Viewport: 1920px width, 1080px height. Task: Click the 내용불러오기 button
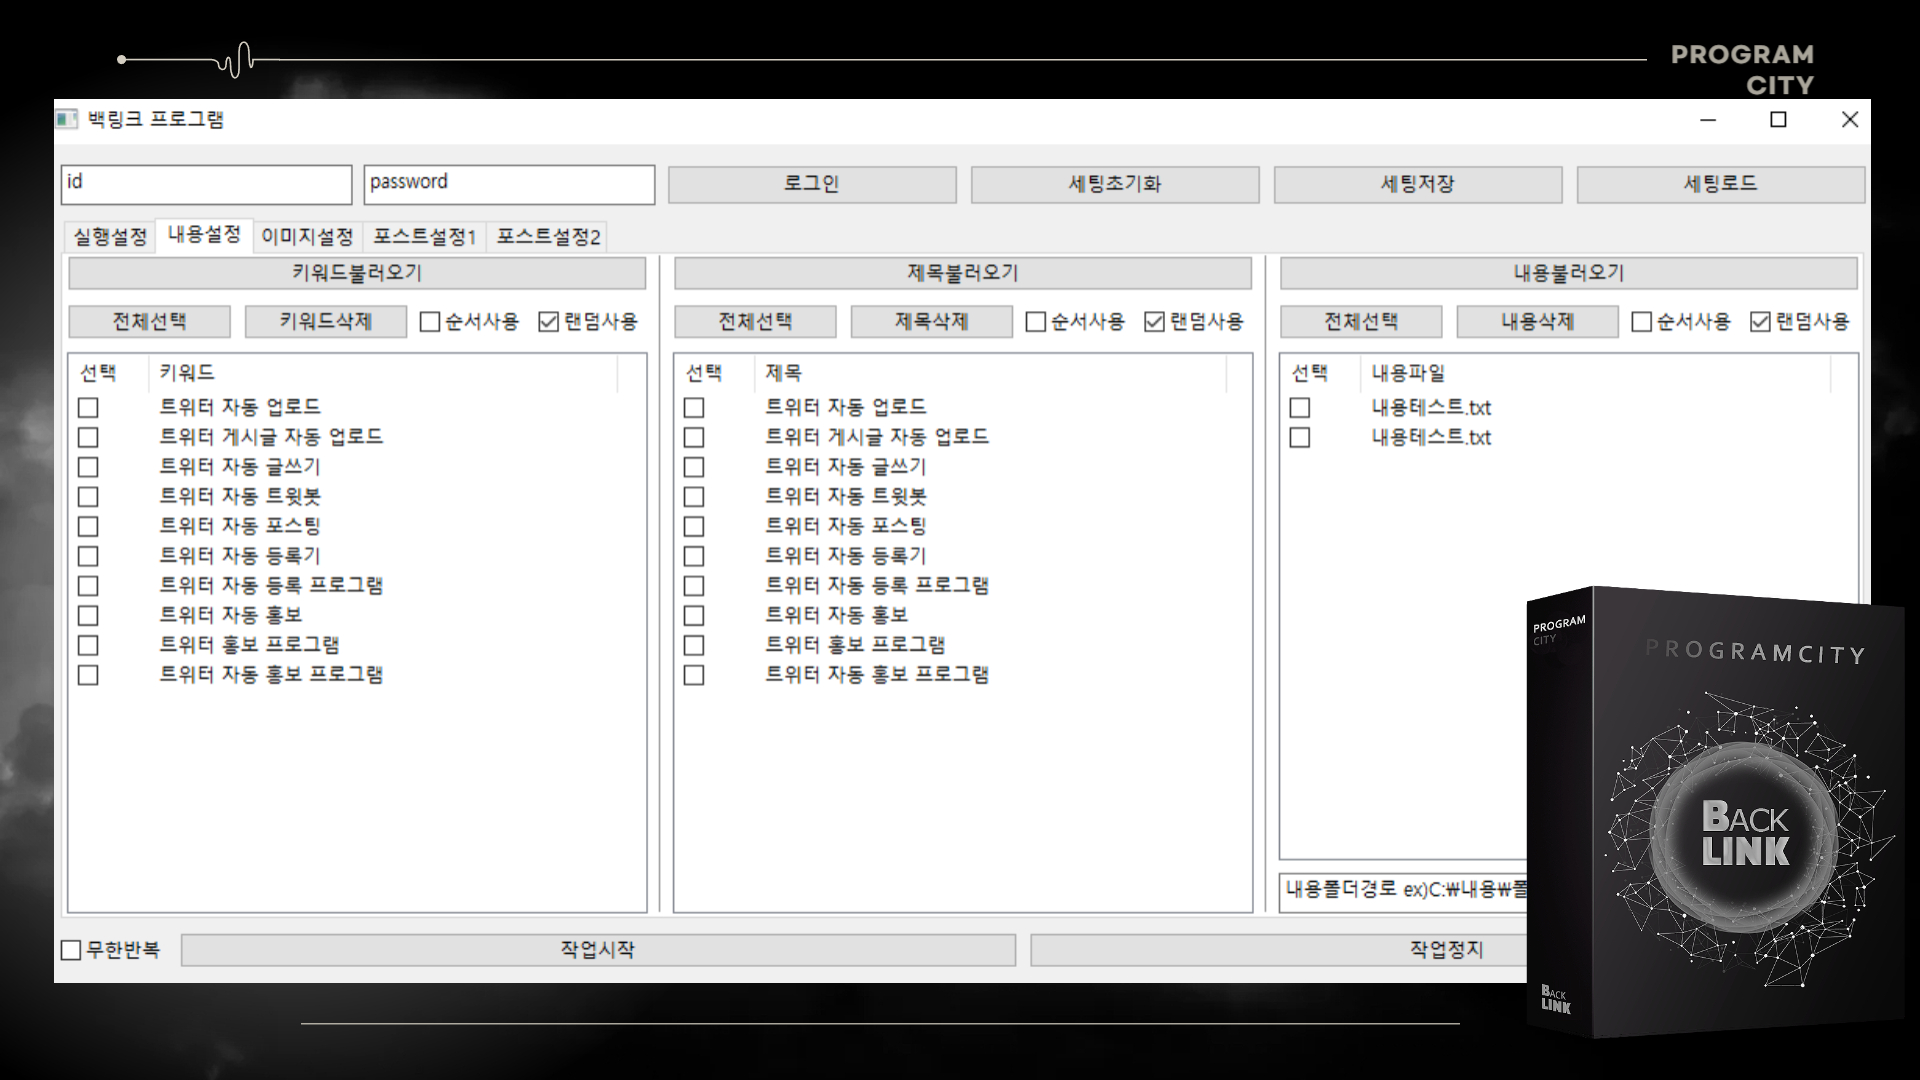1569,273
